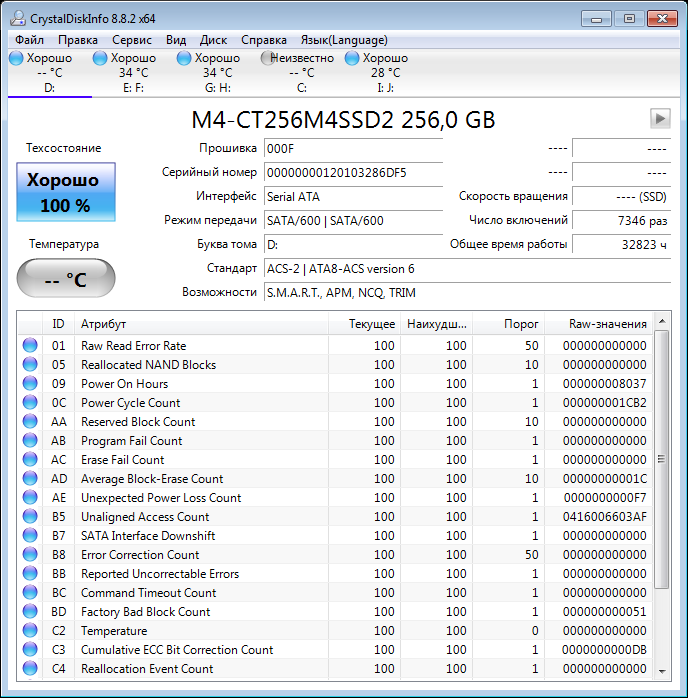Click status icon for Reallocated NAND Blocks
The image size is (688, 698).
click(30, 364)
